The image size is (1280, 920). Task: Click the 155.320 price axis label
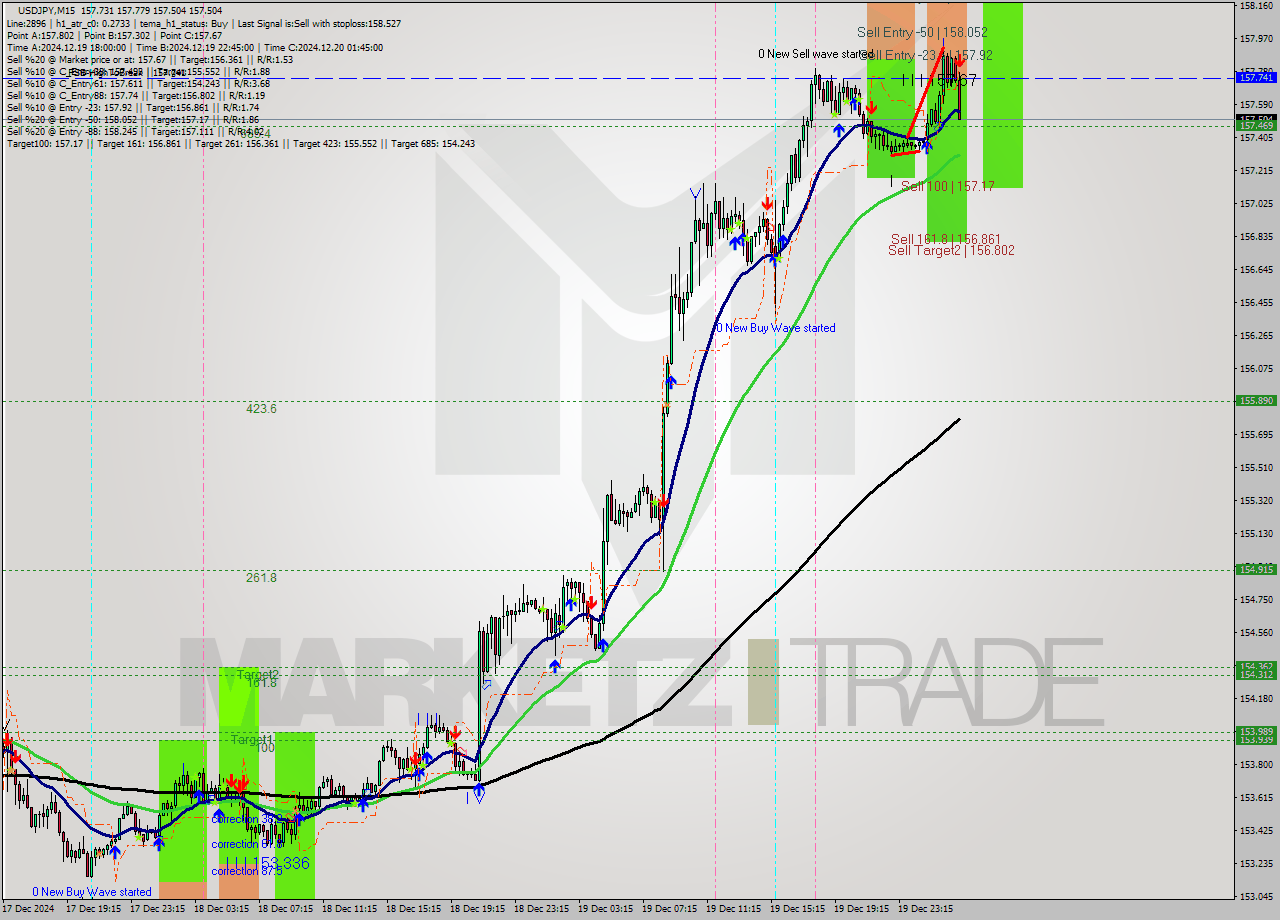tap(1256, 500)
